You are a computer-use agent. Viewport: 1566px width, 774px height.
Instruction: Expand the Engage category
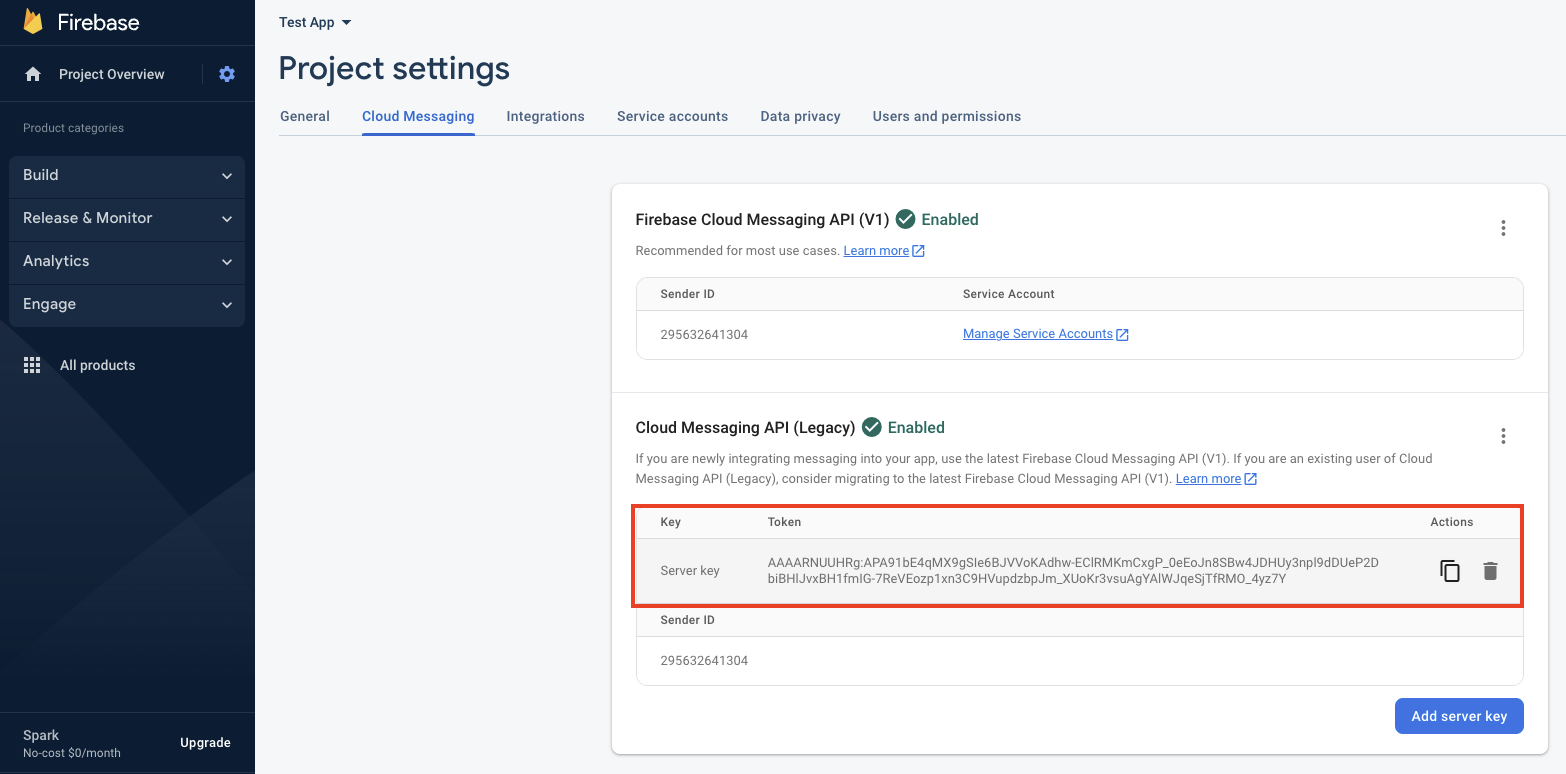tap(127, 304)
